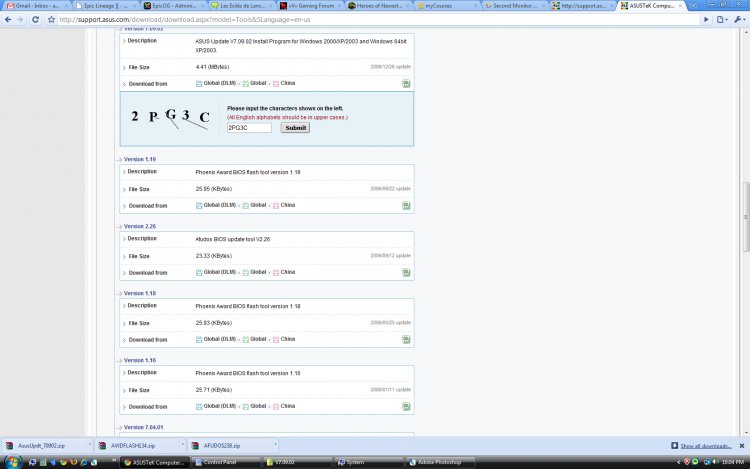The image size is (750, 469).
Task: Open the Windows Start menu
Action: coord(12,462)
